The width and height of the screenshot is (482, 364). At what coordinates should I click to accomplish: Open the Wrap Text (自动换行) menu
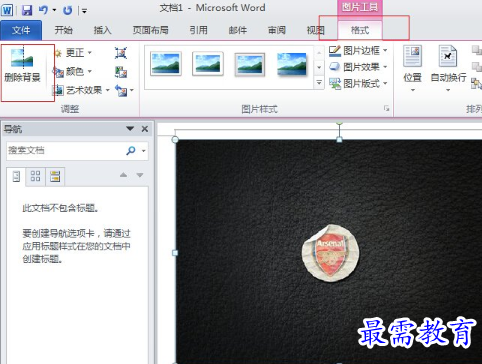point(448,69)
